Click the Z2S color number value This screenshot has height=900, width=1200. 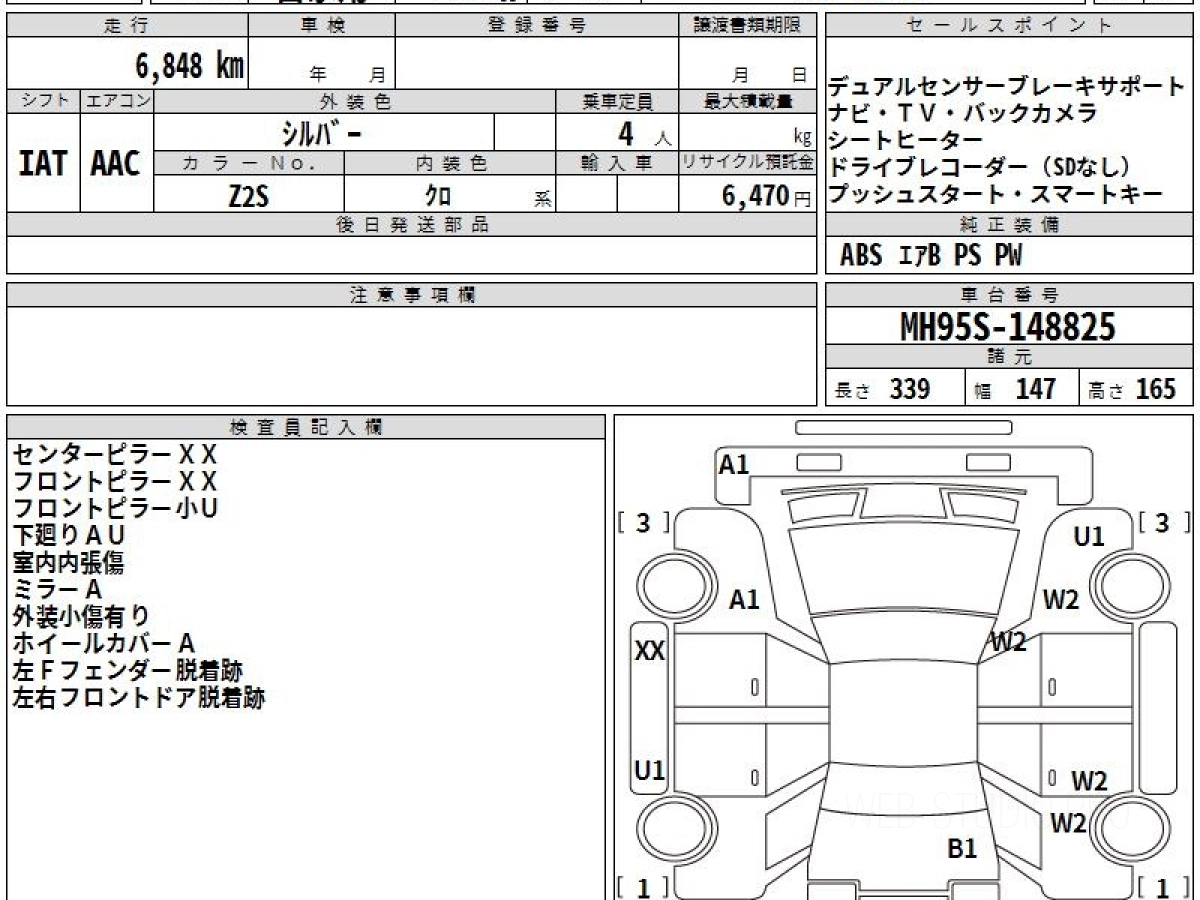pos(248,196)
